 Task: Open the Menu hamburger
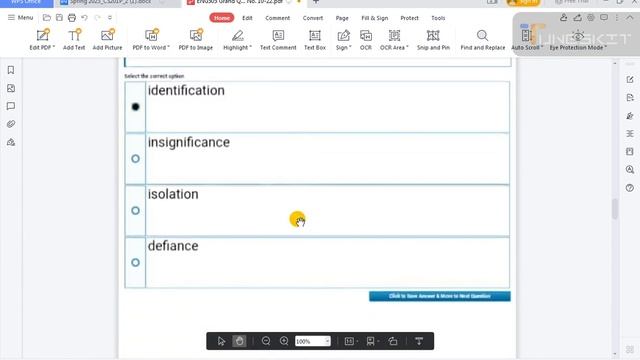(x=20, y=18)
